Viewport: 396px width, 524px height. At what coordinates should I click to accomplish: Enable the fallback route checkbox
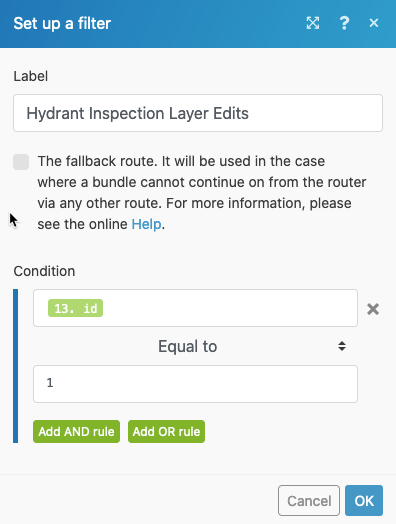[x=21, y=162]
